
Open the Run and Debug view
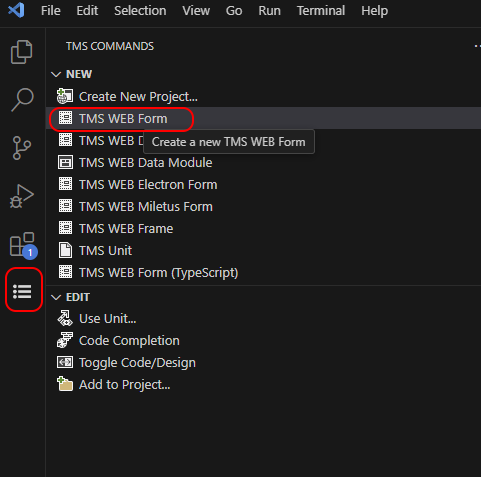(22, 196)
